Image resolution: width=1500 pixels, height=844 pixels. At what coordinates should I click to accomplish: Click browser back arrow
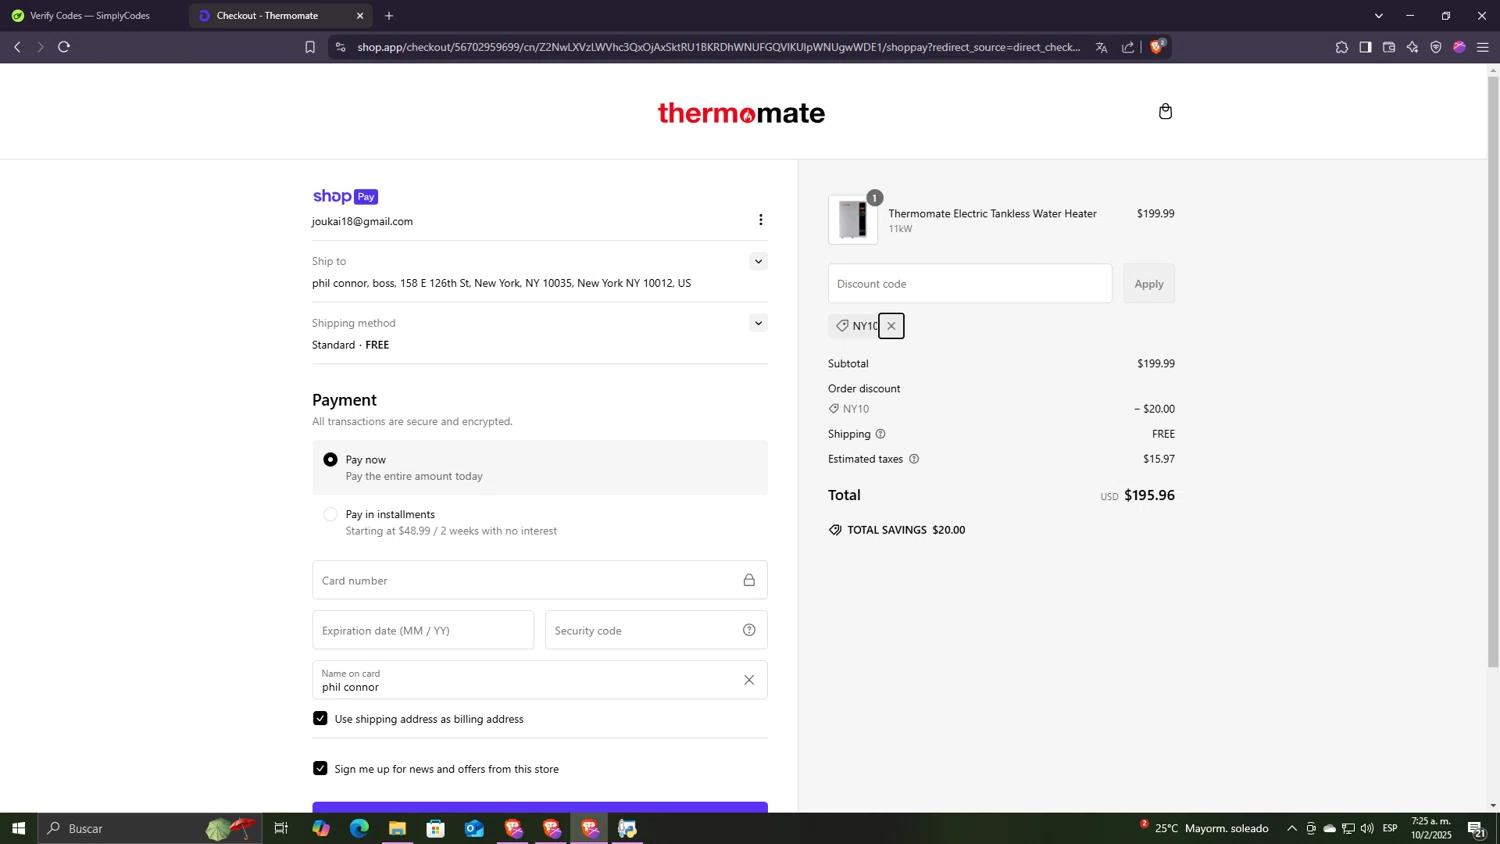[17, 47]
